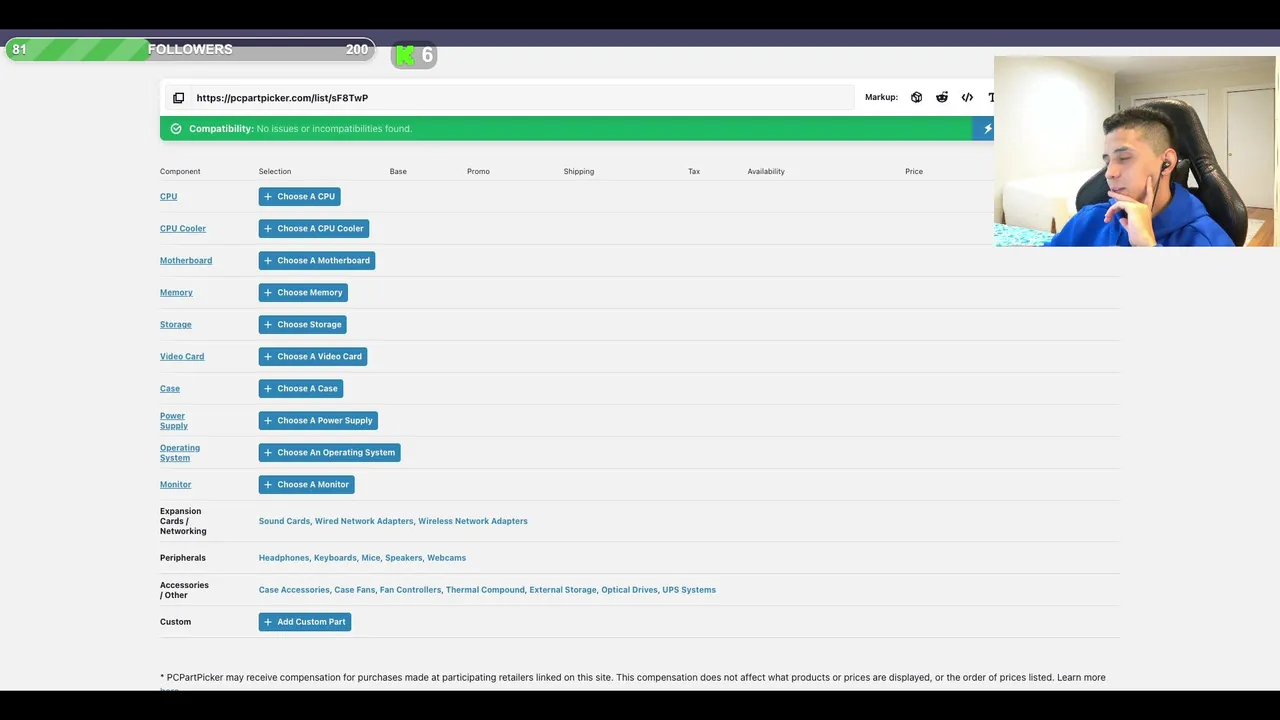Click Choose A Power Supply button

coord(318,420)
